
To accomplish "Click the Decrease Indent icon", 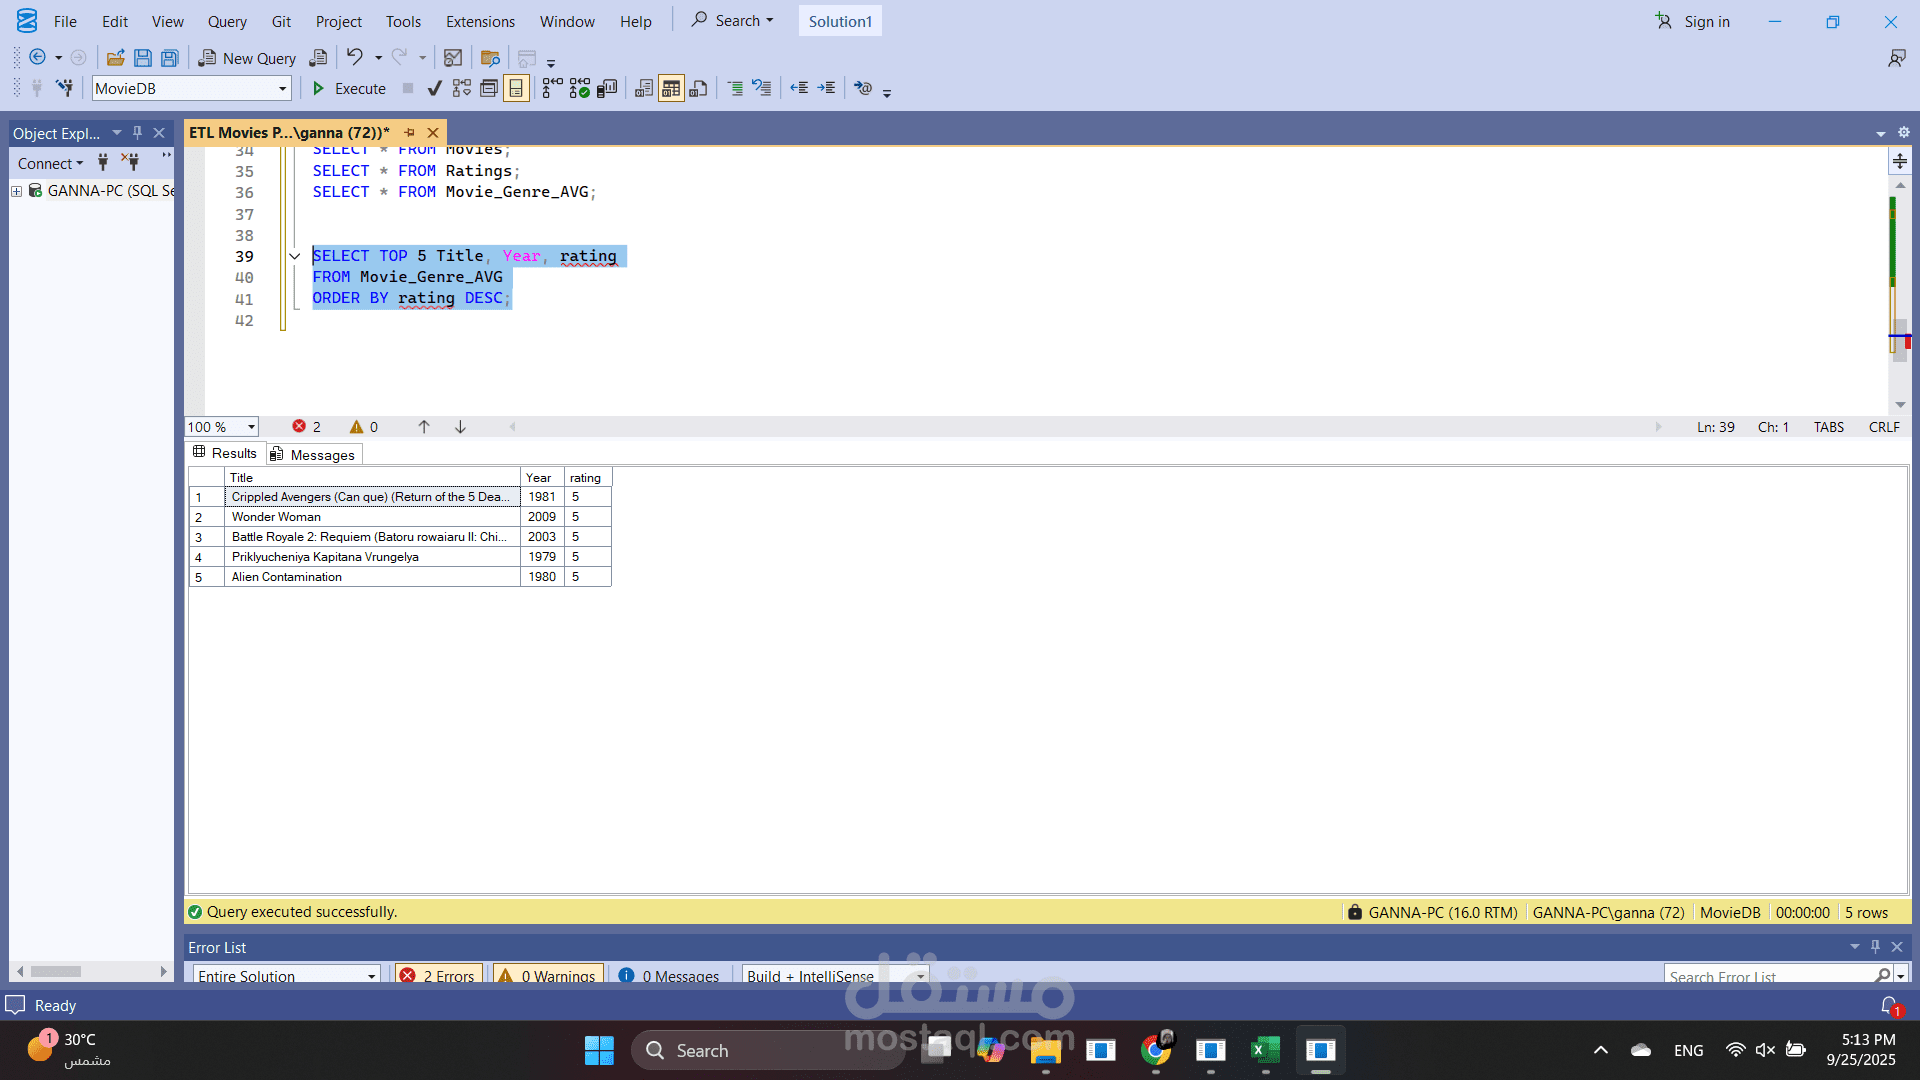I will pos(799,89).
